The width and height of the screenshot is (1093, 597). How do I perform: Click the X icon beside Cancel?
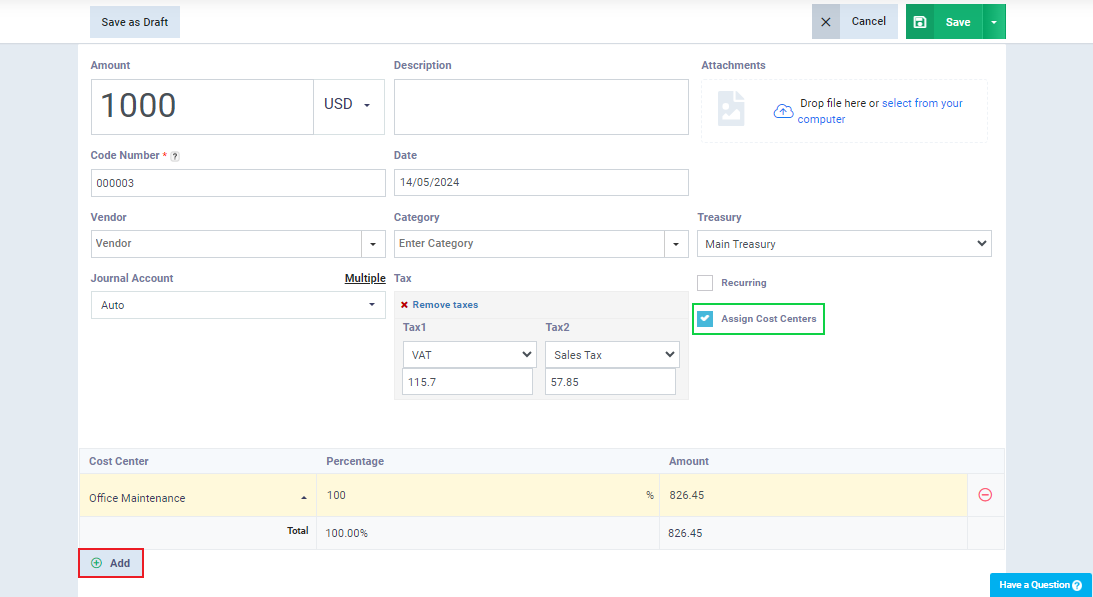click(x=825, y=22)
